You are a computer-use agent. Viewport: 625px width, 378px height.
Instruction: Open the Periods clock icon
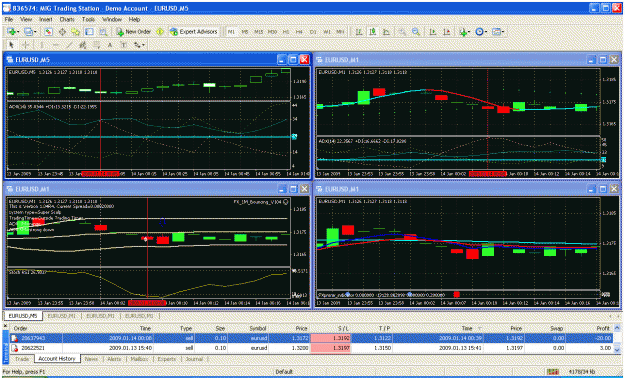pyautogui.click(x=479, y=32)
